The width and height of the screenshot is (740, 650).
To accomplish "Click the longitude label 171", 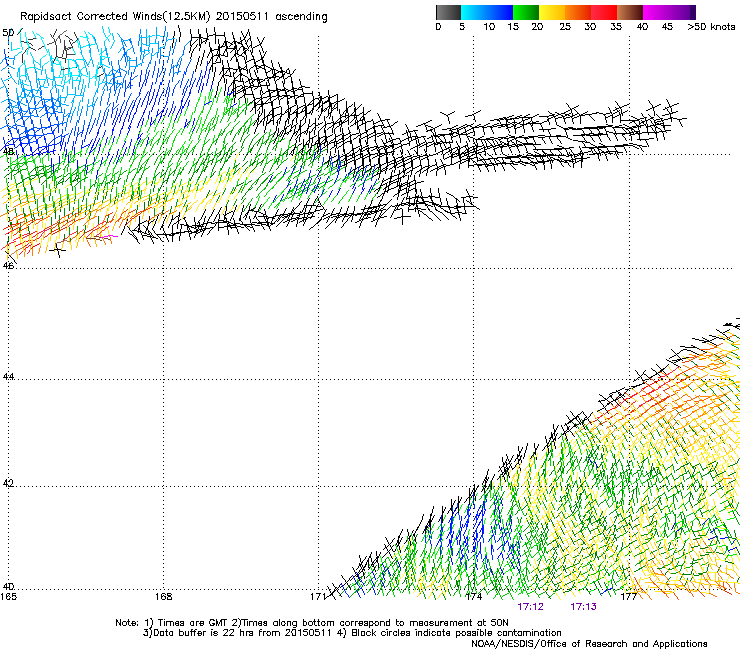I will pos(318,597).
